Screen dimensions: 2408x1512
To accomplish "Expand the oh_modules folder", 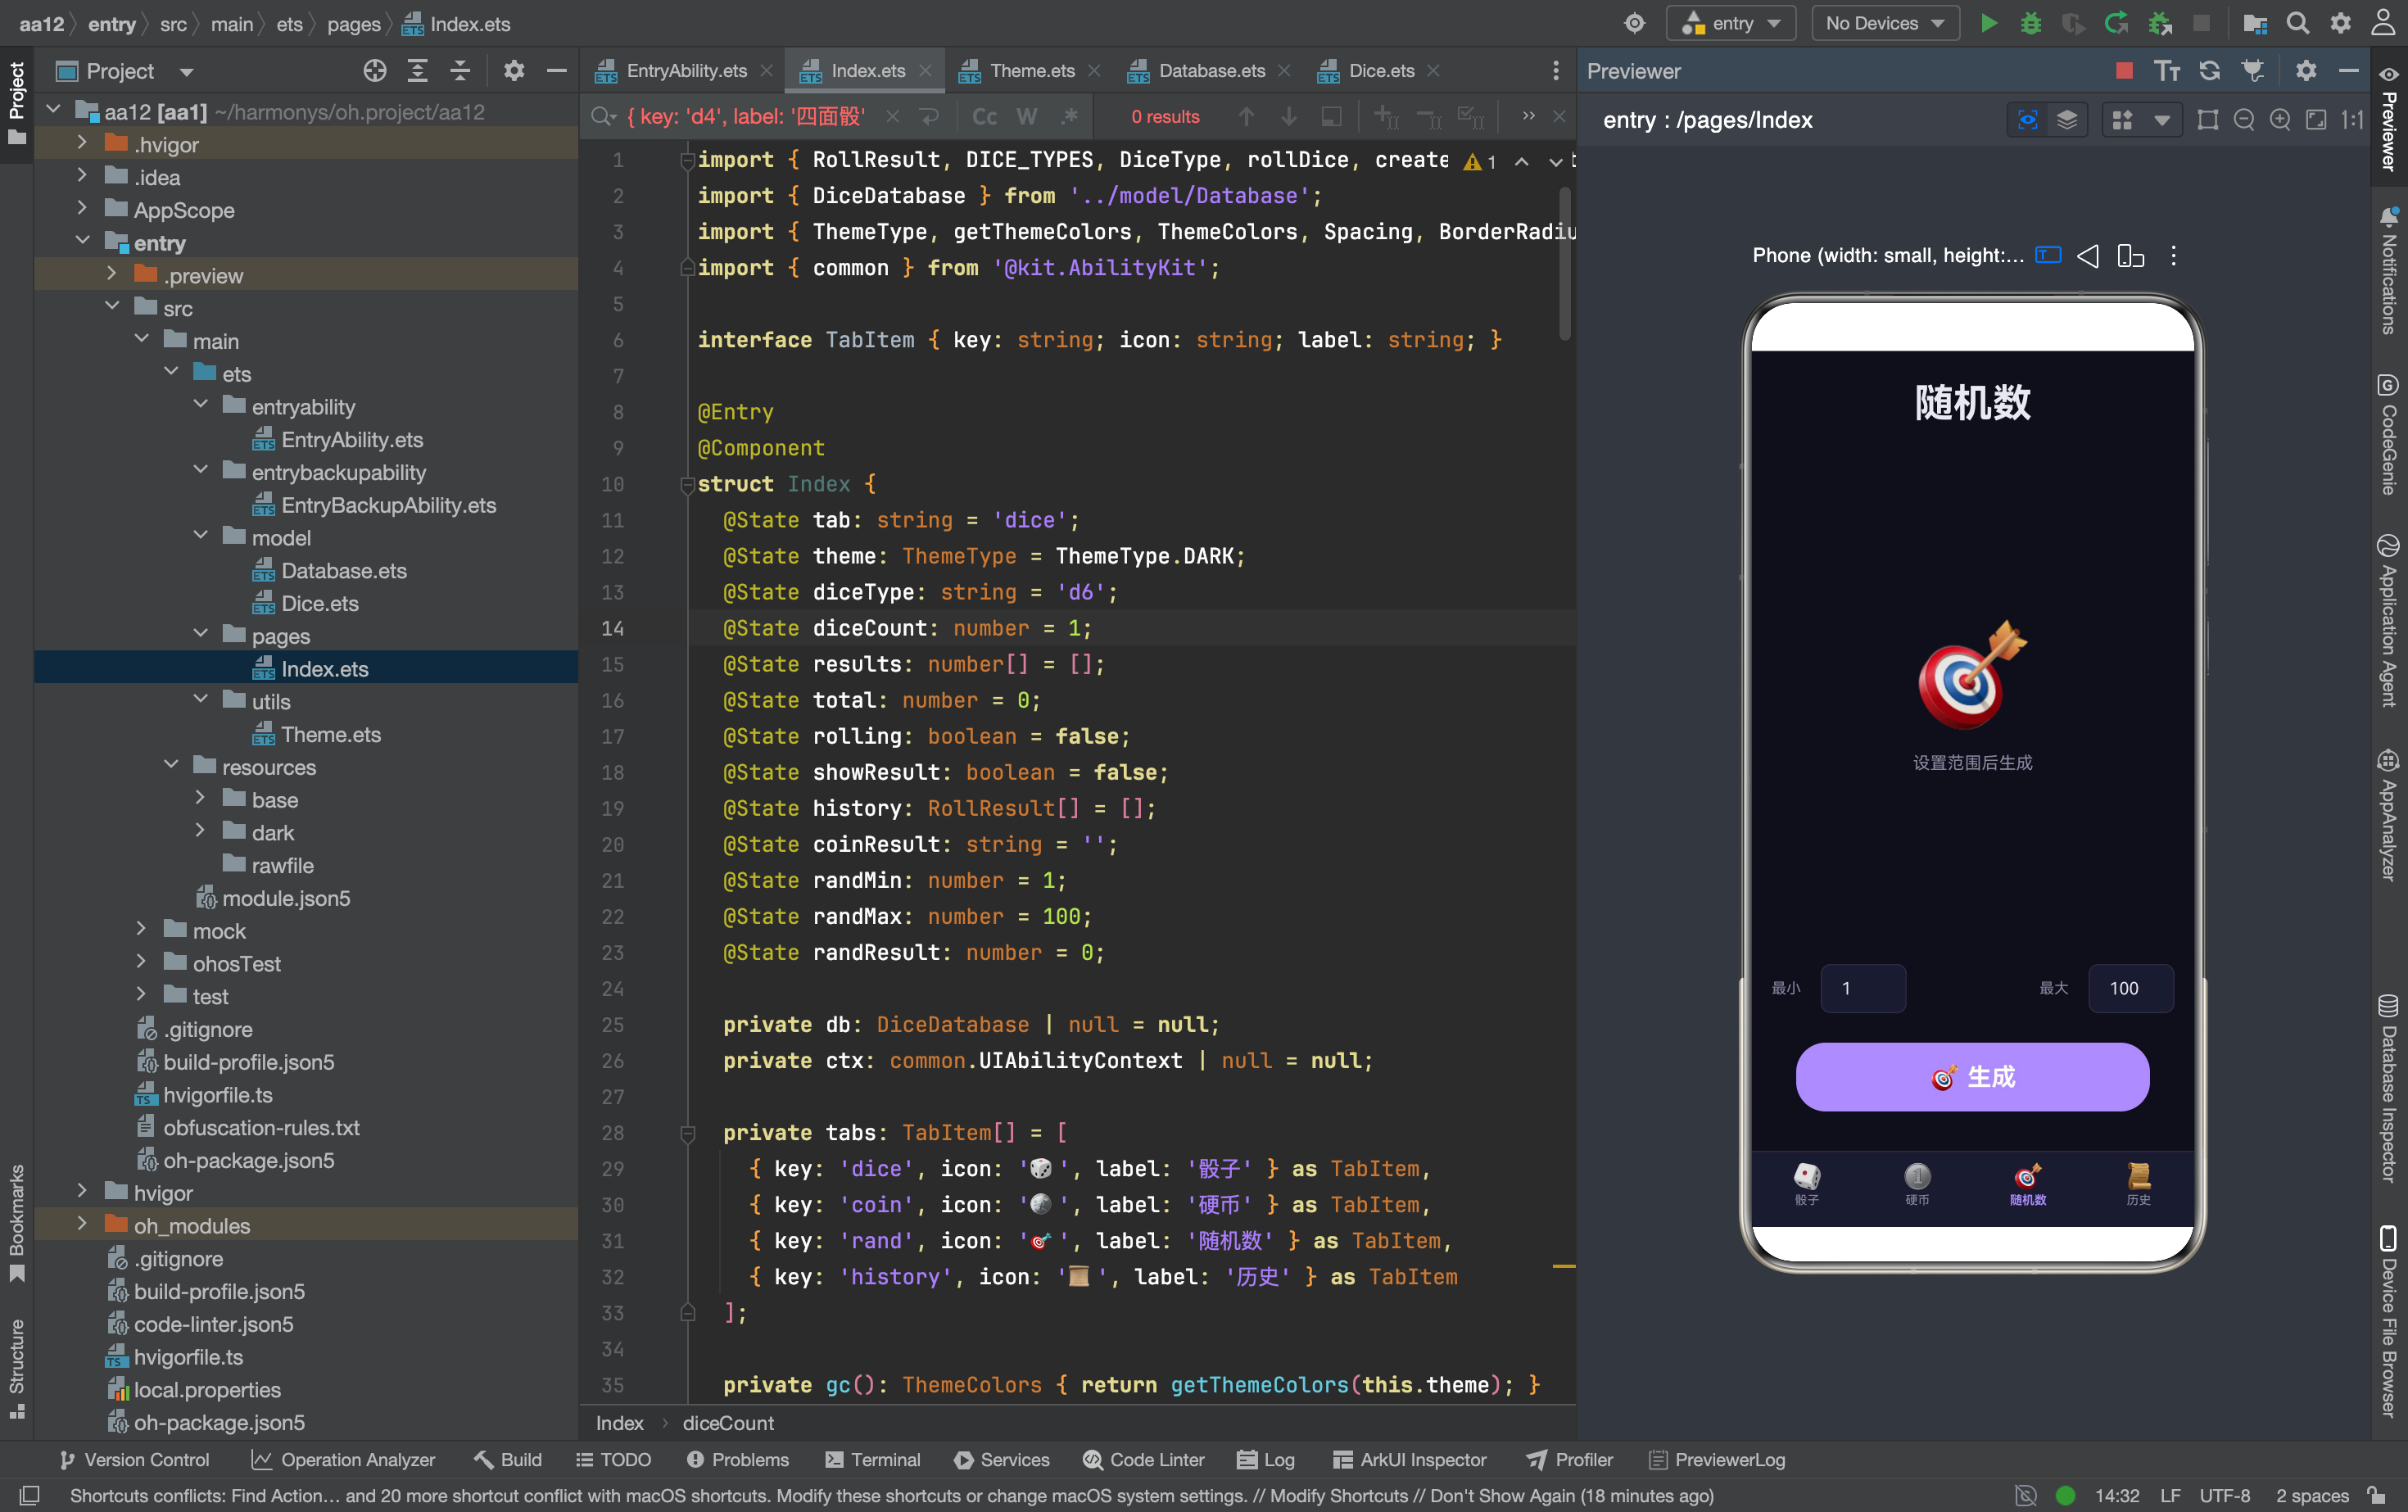I will pos(82,1225).
